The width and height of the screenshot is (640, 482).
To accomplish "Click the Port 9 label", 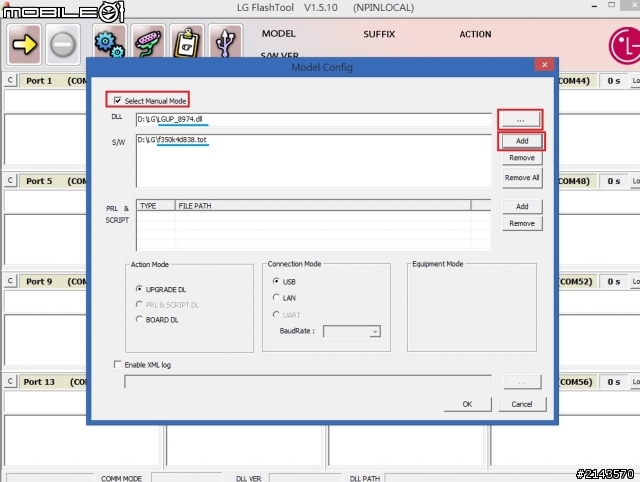I will pos(39,282).
